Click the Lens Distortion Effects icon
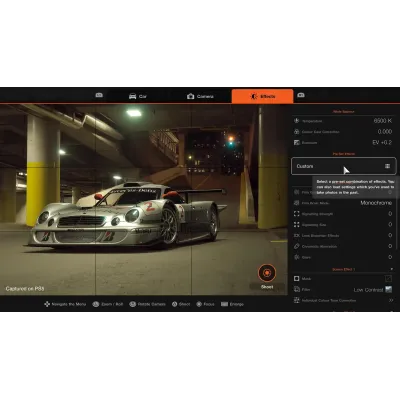 296,235
